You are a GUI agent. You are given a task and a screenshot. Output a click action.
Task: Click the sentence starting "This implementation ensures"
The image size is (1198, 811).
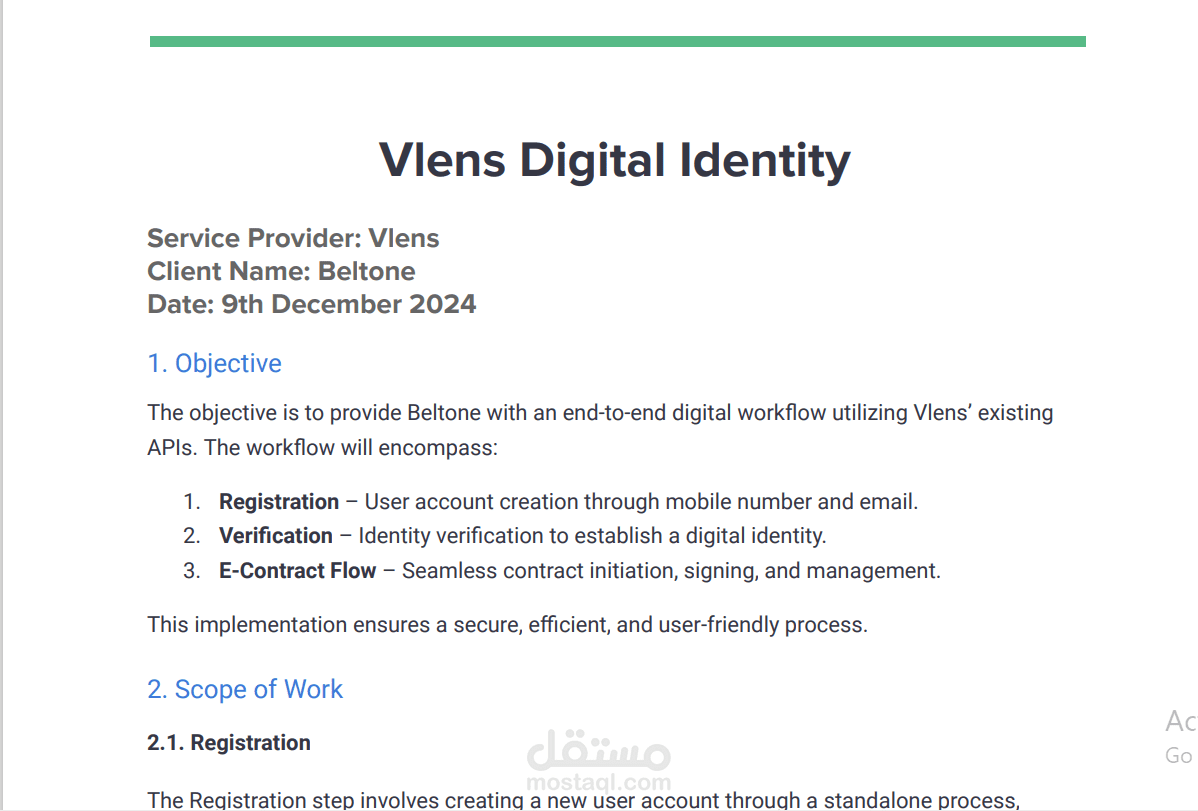tap(507, 624)
